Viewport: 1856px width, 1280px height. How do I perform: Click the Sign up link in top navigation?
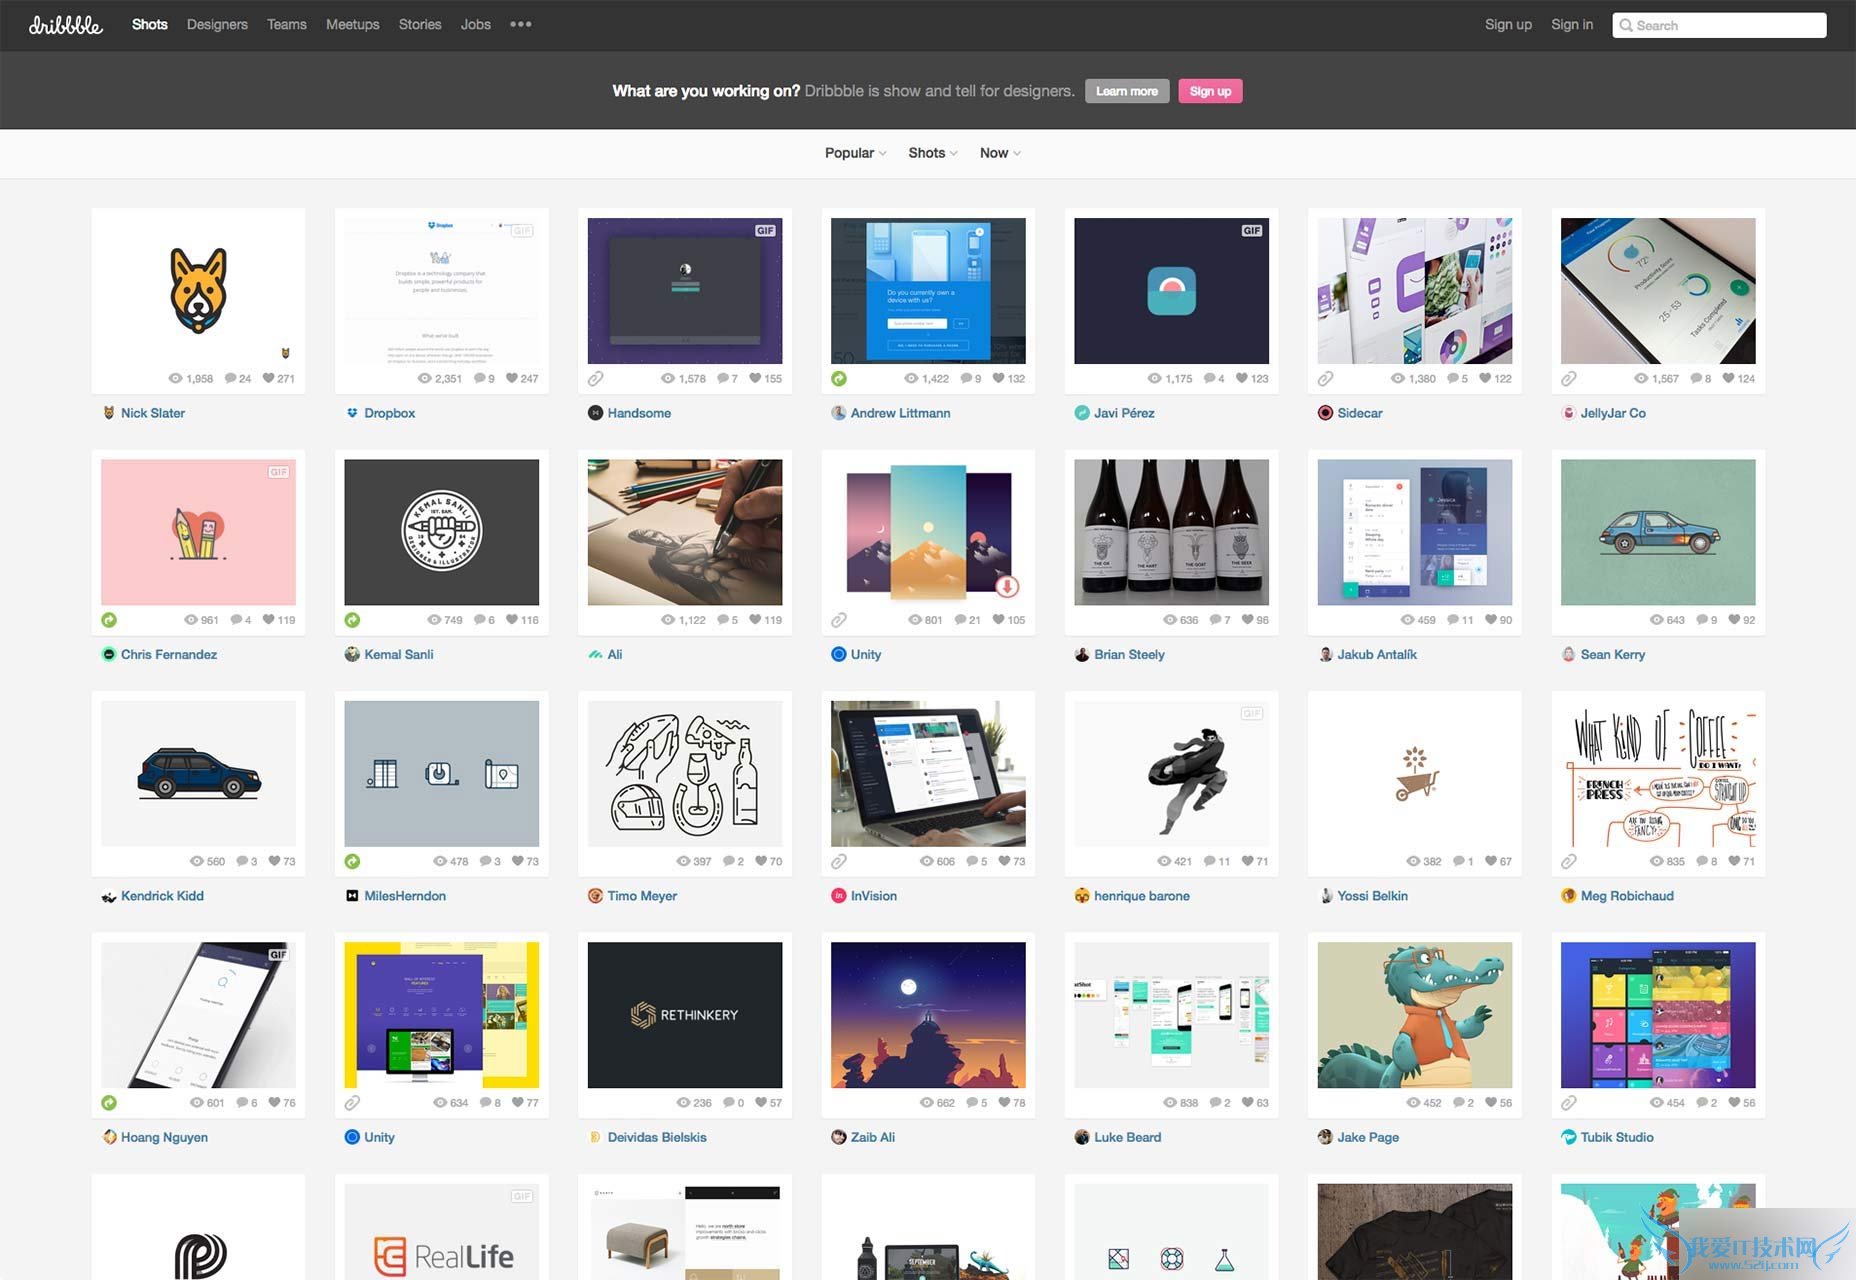(1508, 24)
